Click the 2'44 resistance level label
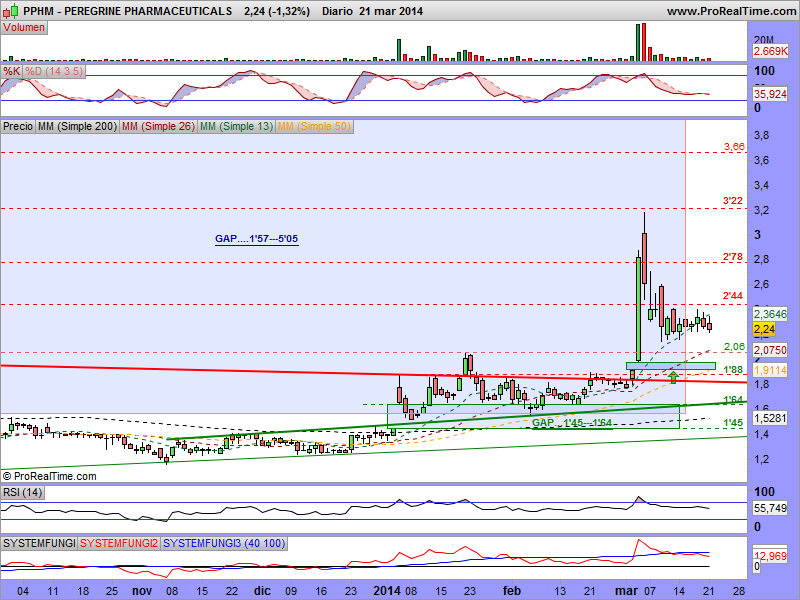This screenshot has width=800, height=600. pyautogui.click(x=733, y=295)
